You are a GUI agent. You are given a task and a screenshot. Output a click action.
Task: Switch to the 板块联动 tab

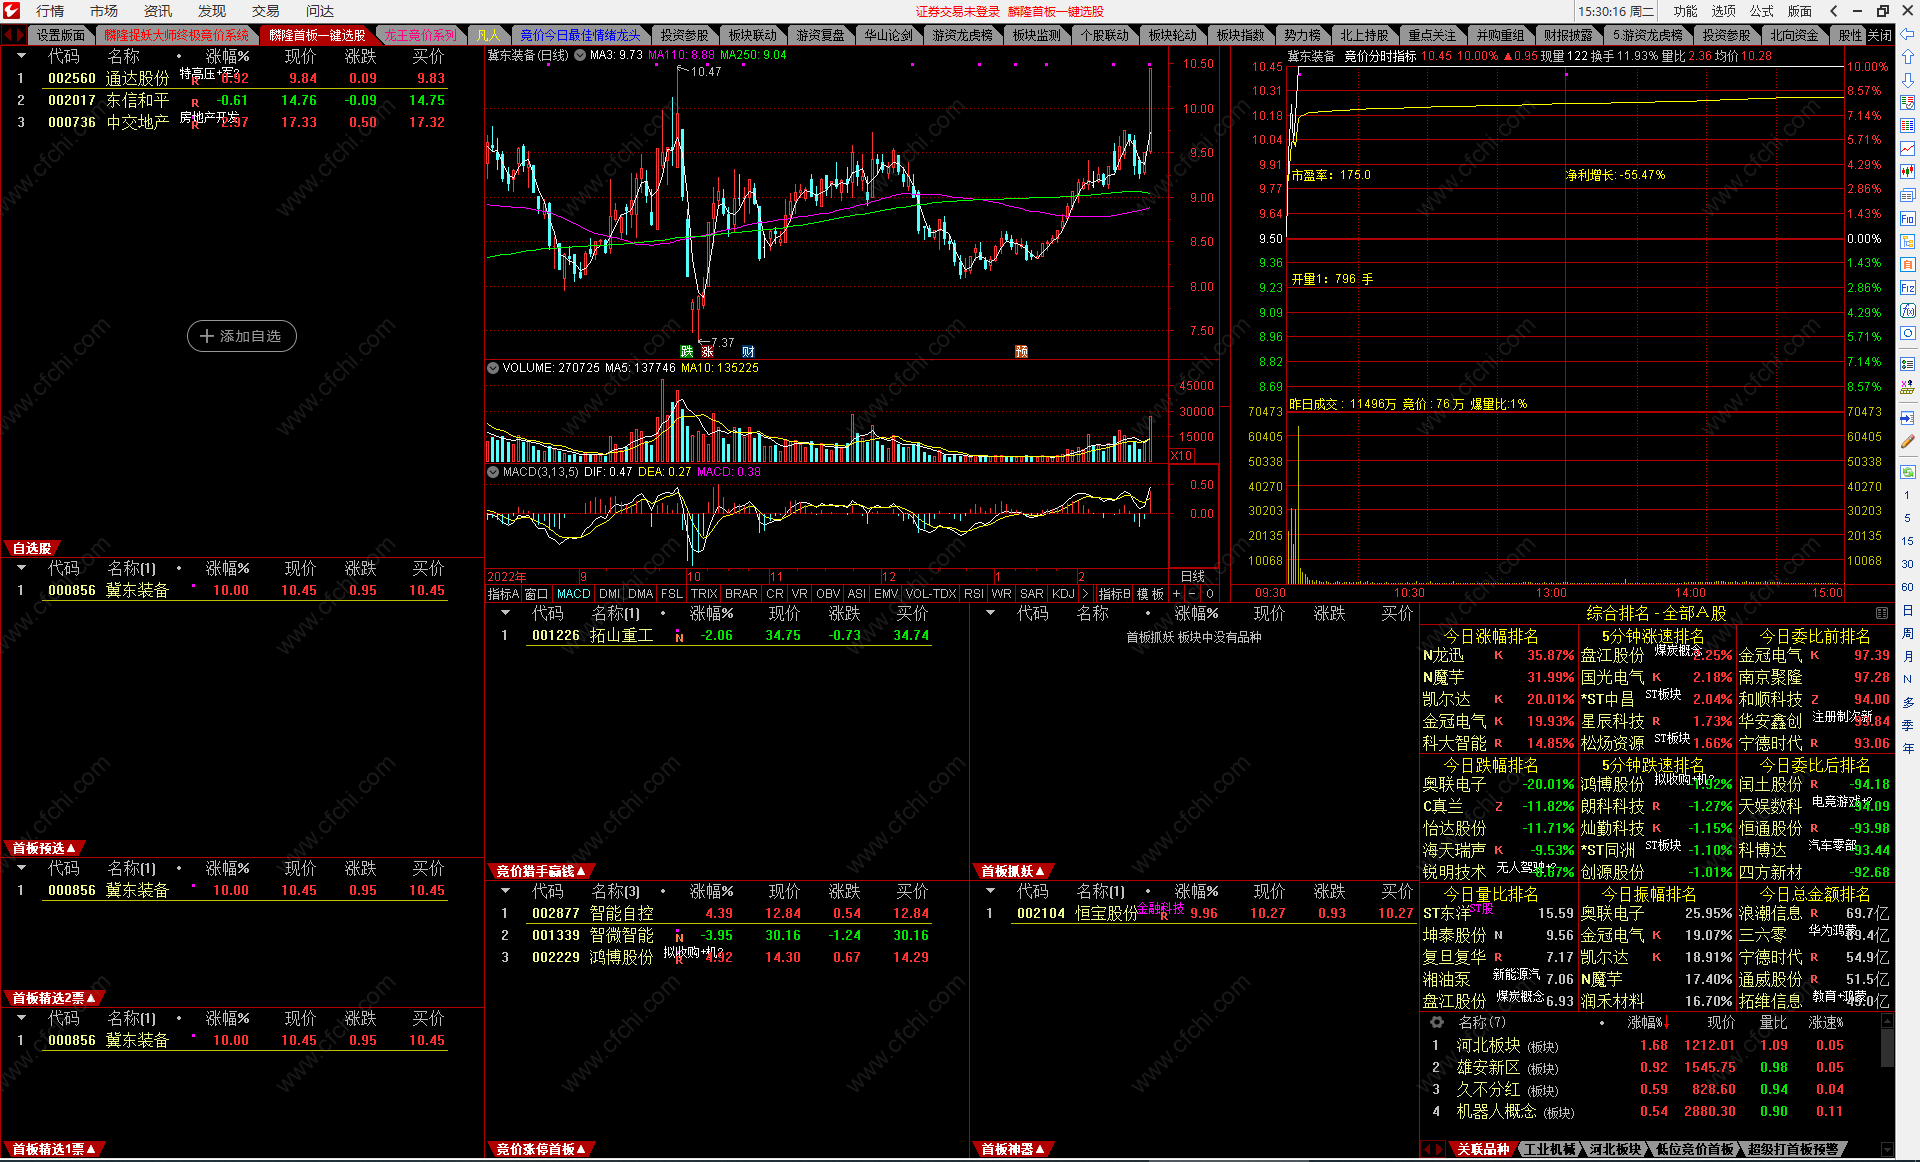pos(752,35)
